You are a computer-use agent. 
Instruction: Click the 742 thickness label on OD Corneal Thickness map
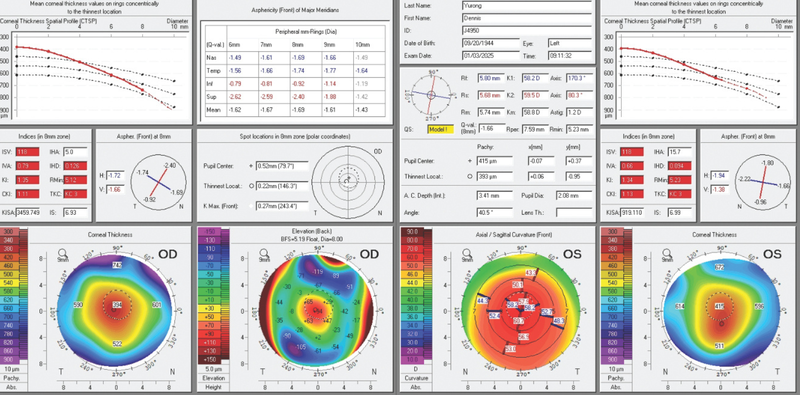tap(117, 266)
